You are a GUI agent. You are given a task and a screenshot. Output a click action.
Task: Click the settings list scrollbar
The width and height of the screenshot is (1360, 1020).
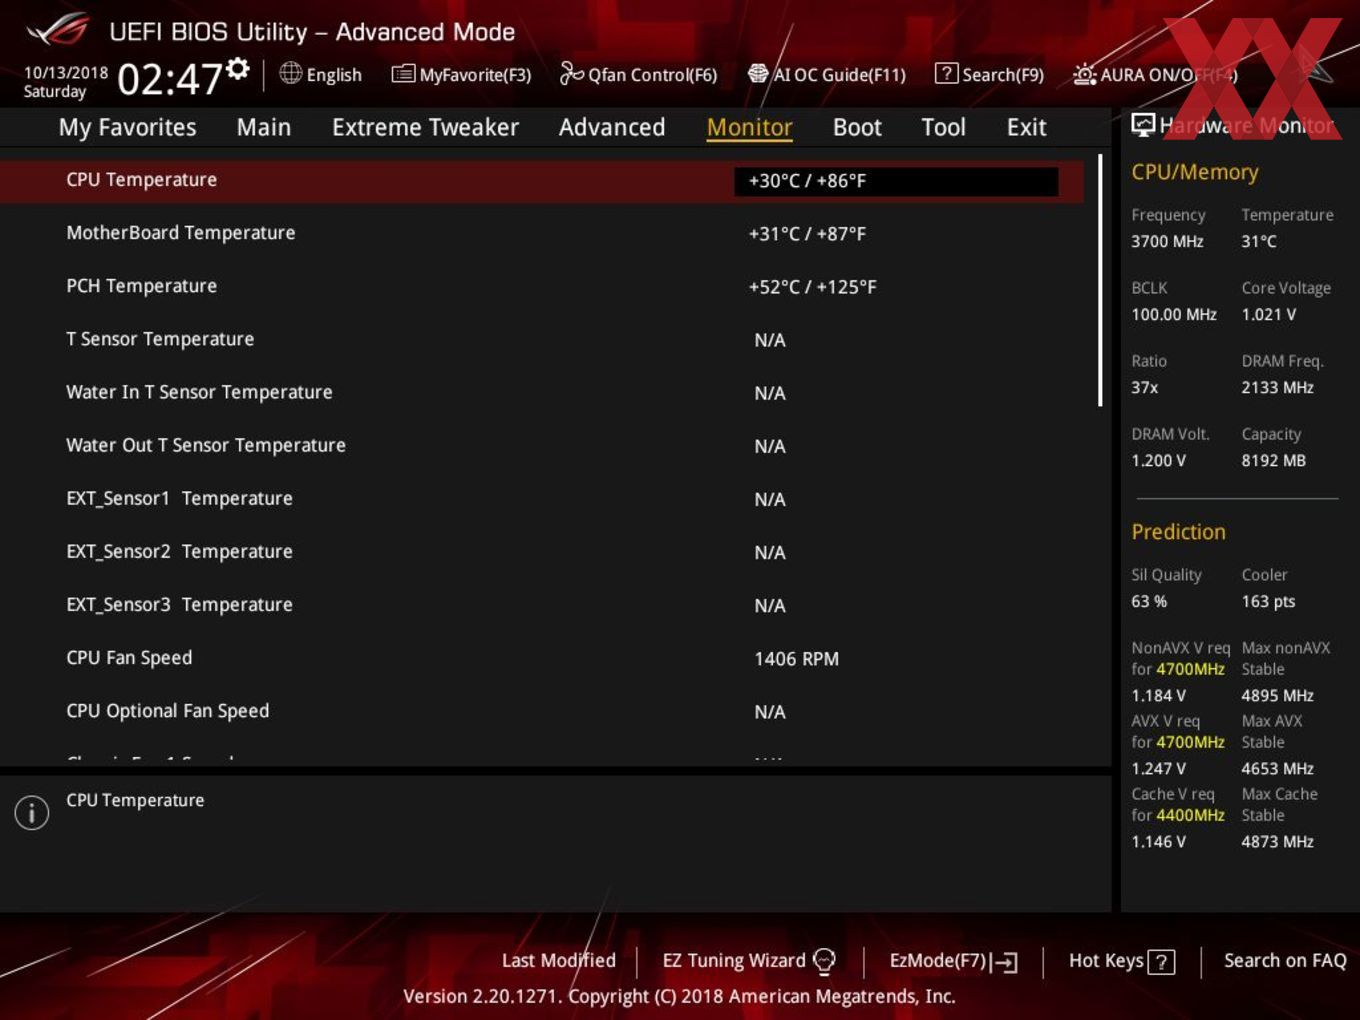coord(1100,280)
